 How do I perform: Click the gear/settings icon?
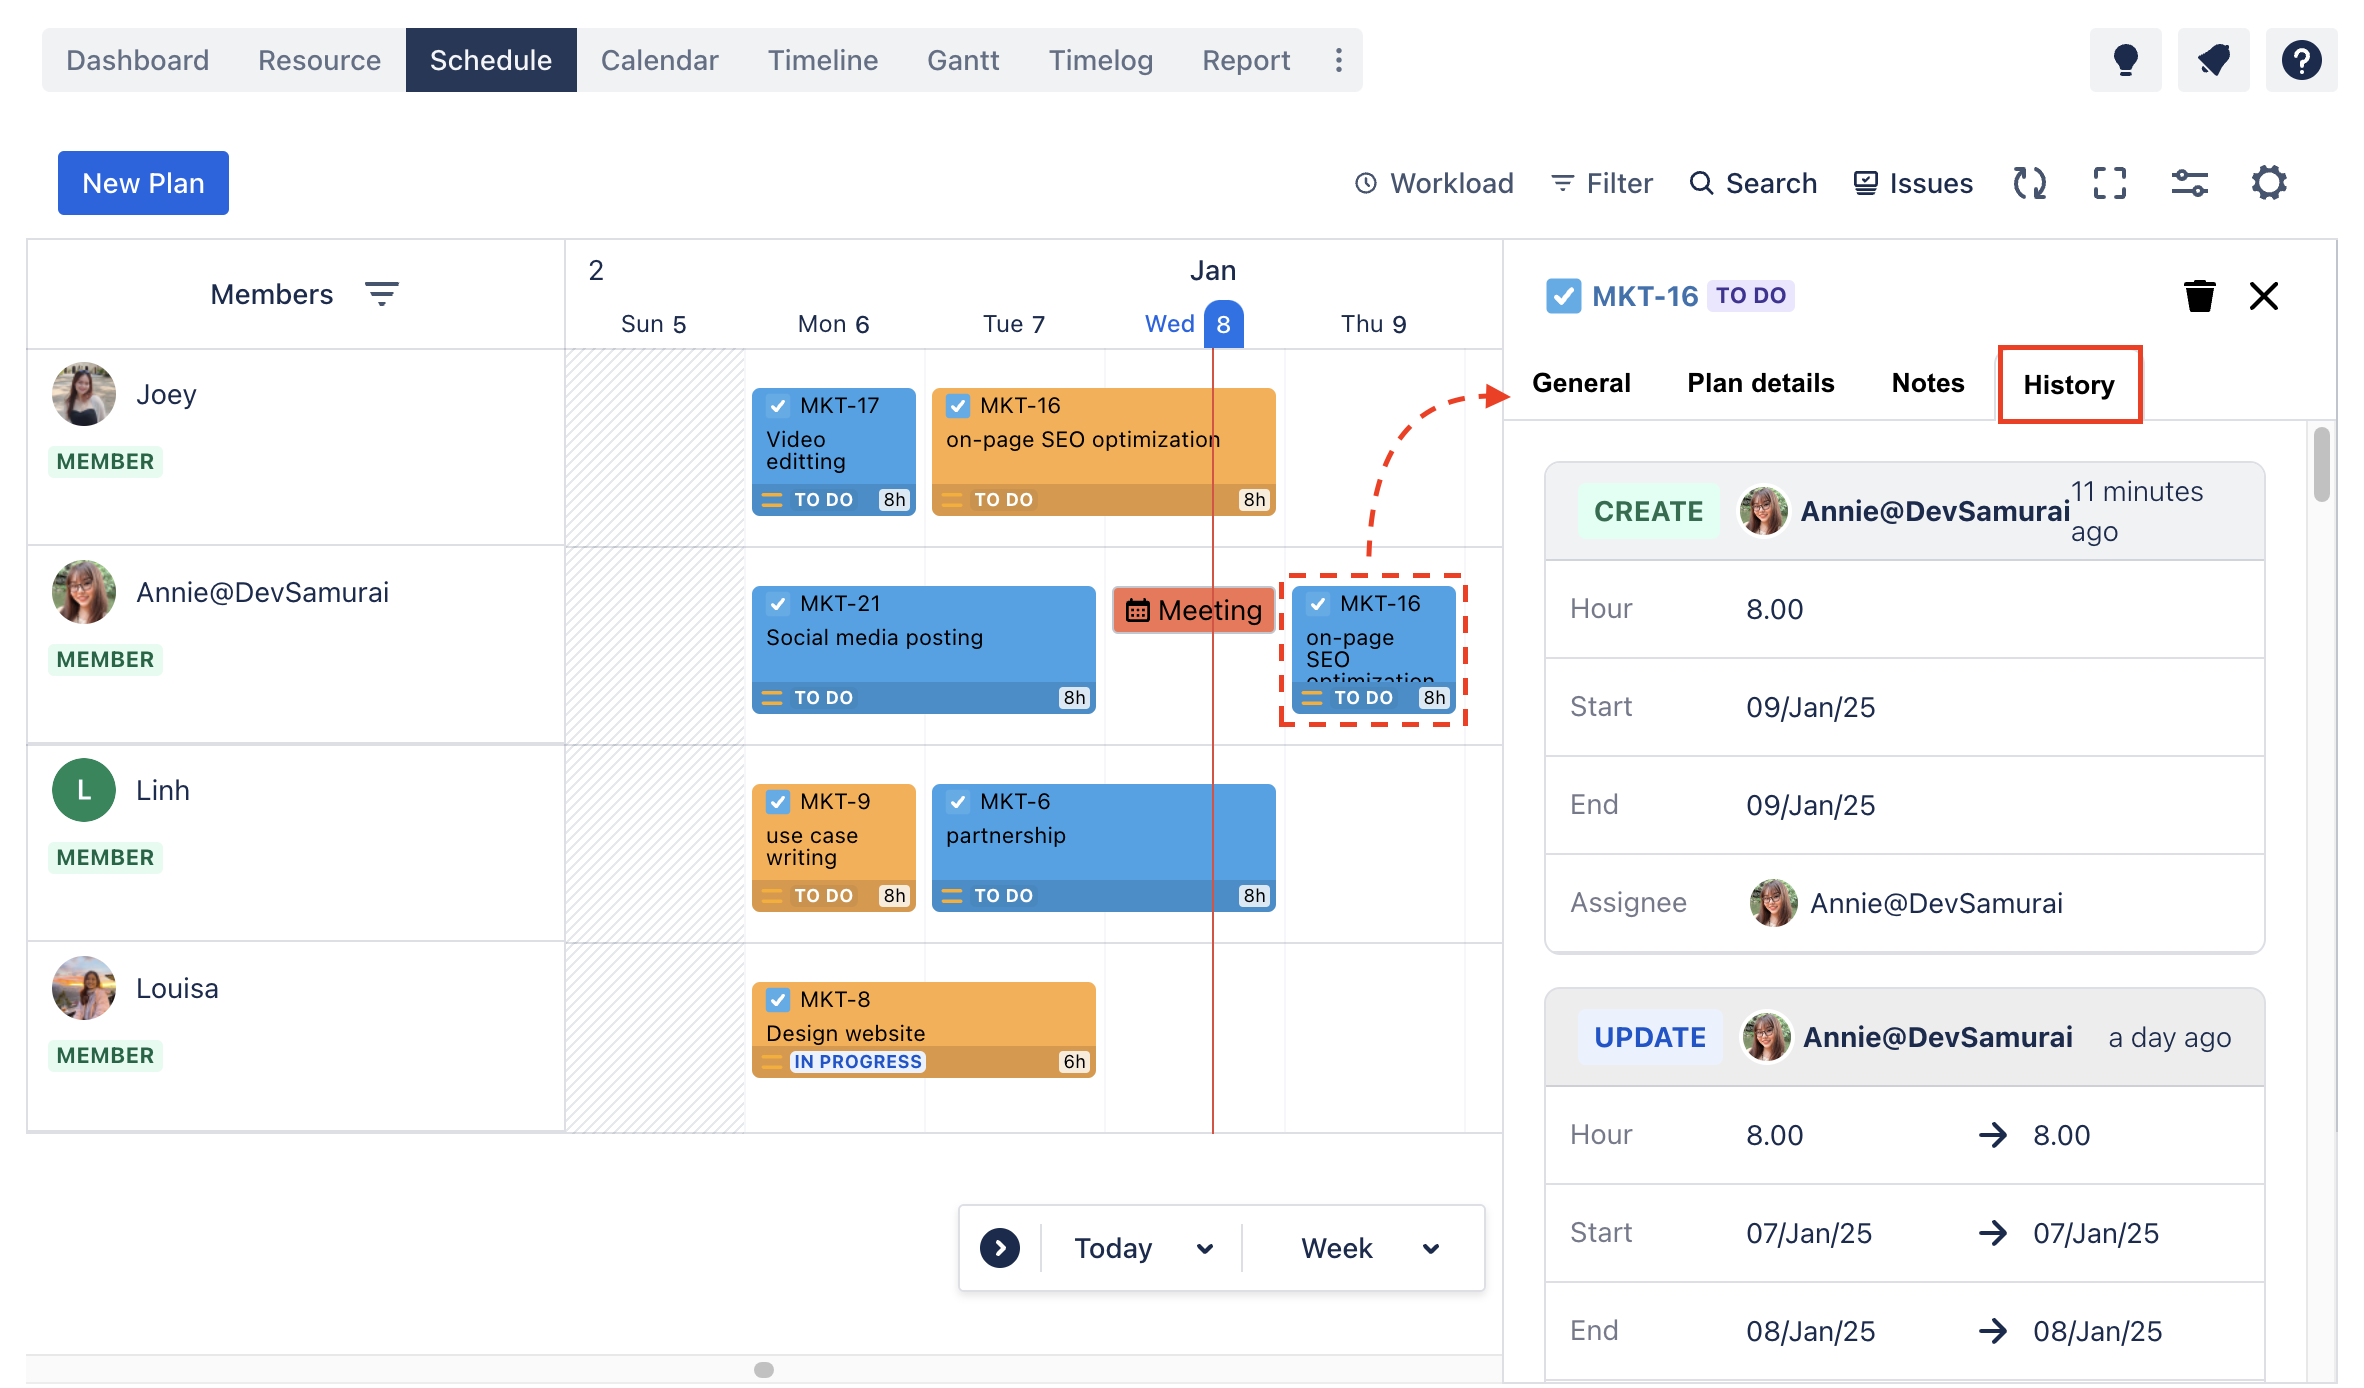(x=2271, y=182)
